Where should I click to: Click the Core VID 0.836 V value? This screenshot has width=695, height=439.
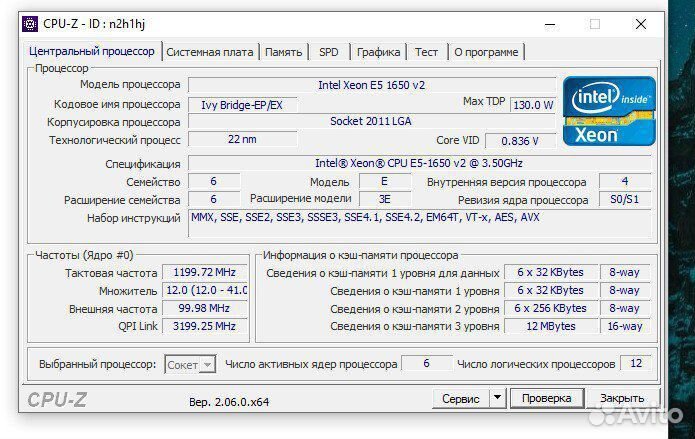click(520, 141)
